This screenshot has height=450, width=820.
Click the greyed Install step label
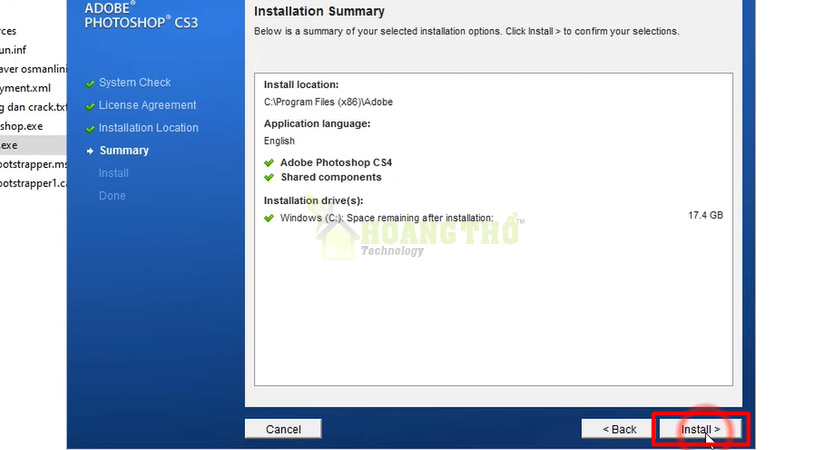click(x=113, y=173)
